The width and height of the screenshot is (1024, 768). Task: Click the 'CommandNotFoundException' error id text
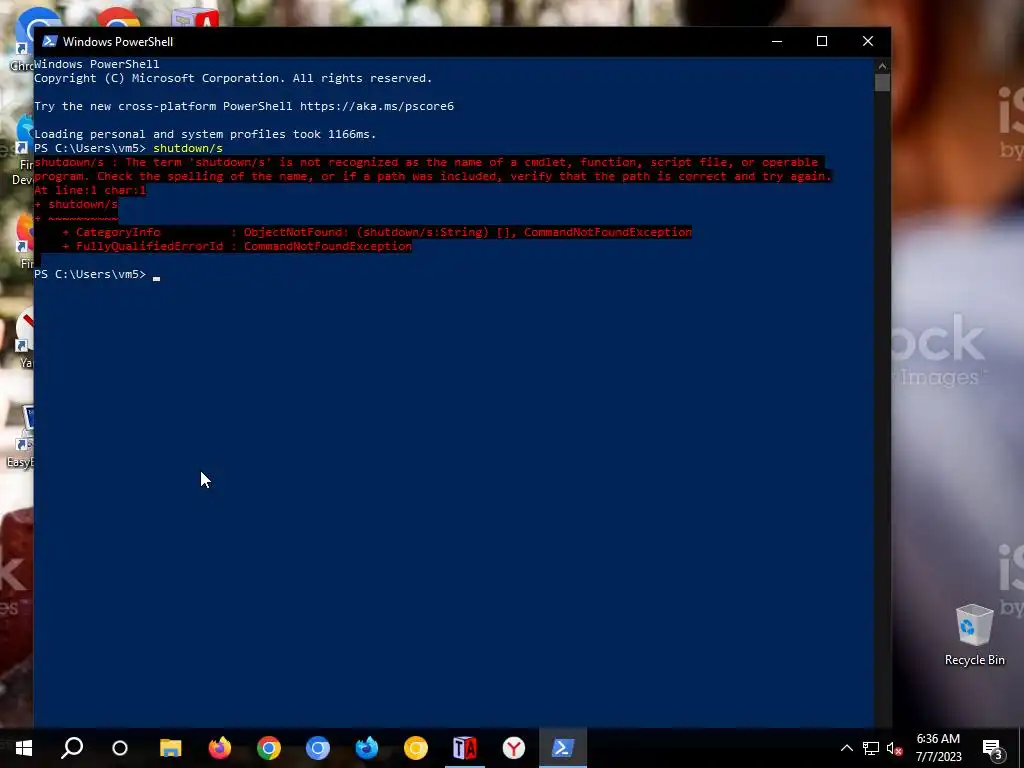(x=328, y=246)
